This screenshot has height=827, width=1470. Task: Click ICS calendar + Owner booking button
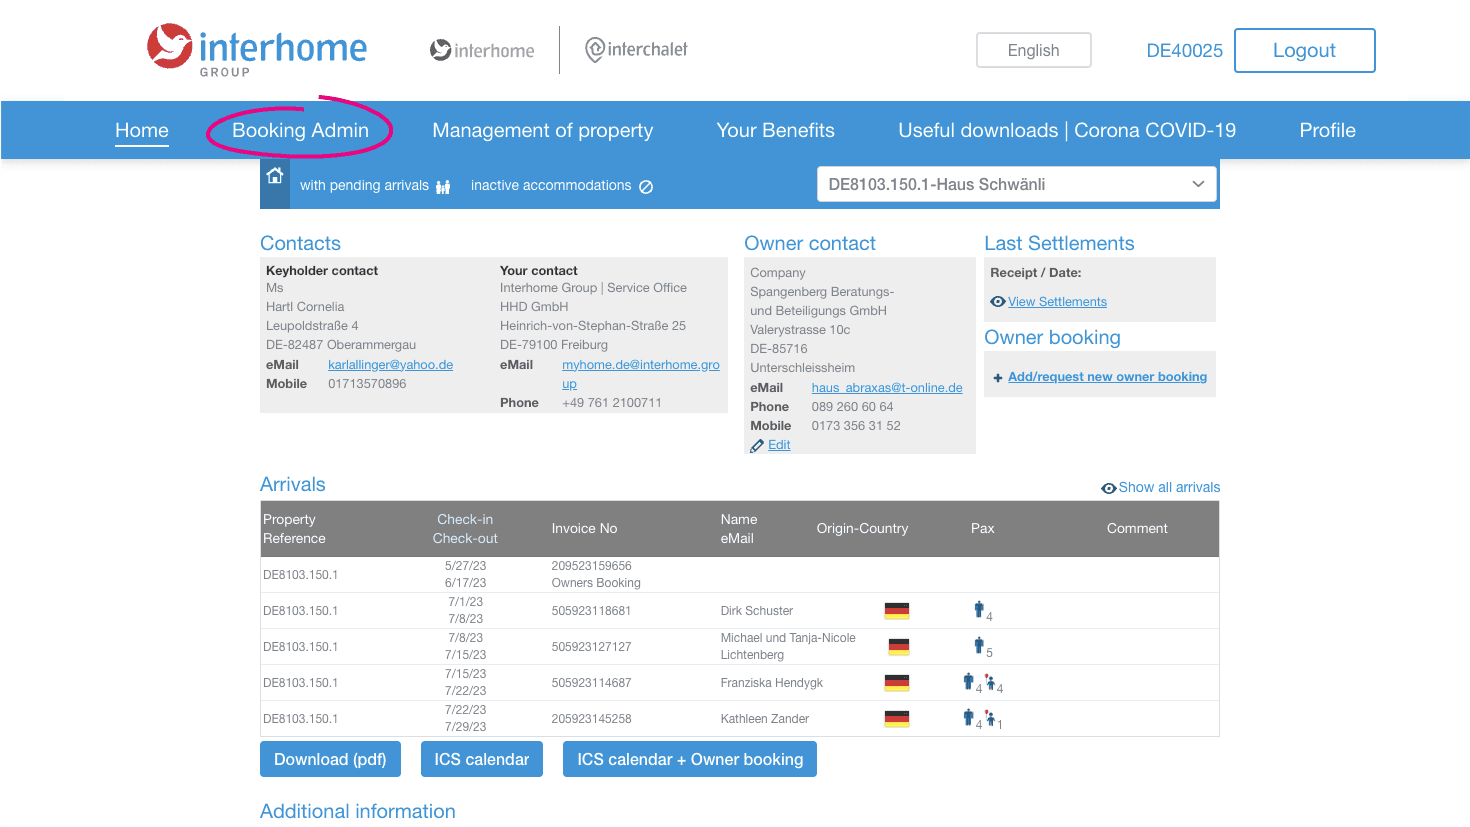tap(690, 759)
